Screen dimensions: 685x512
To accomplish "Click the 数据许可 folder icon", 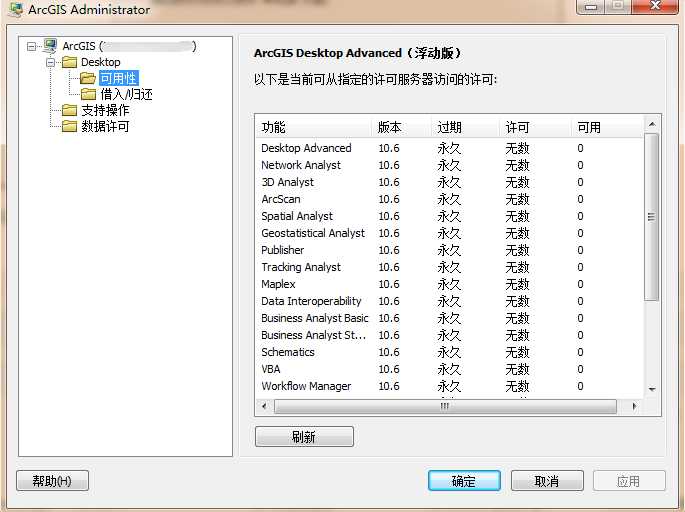I will click(69, 126).
